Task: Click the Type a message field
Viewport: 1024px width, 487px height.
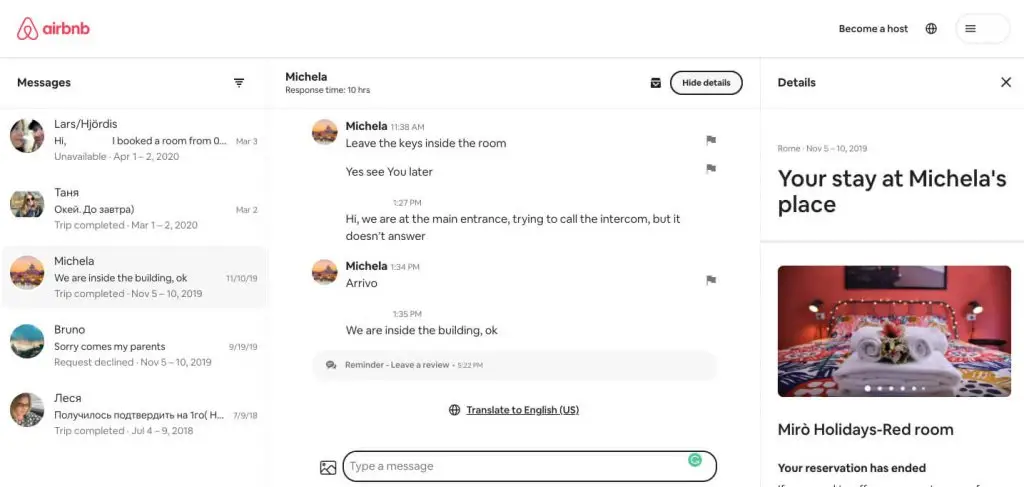Action: coord(530,466)
